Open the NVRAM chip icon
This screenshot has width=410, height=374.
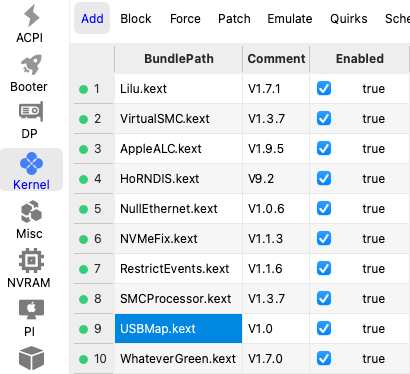click(x=31, y=260)
